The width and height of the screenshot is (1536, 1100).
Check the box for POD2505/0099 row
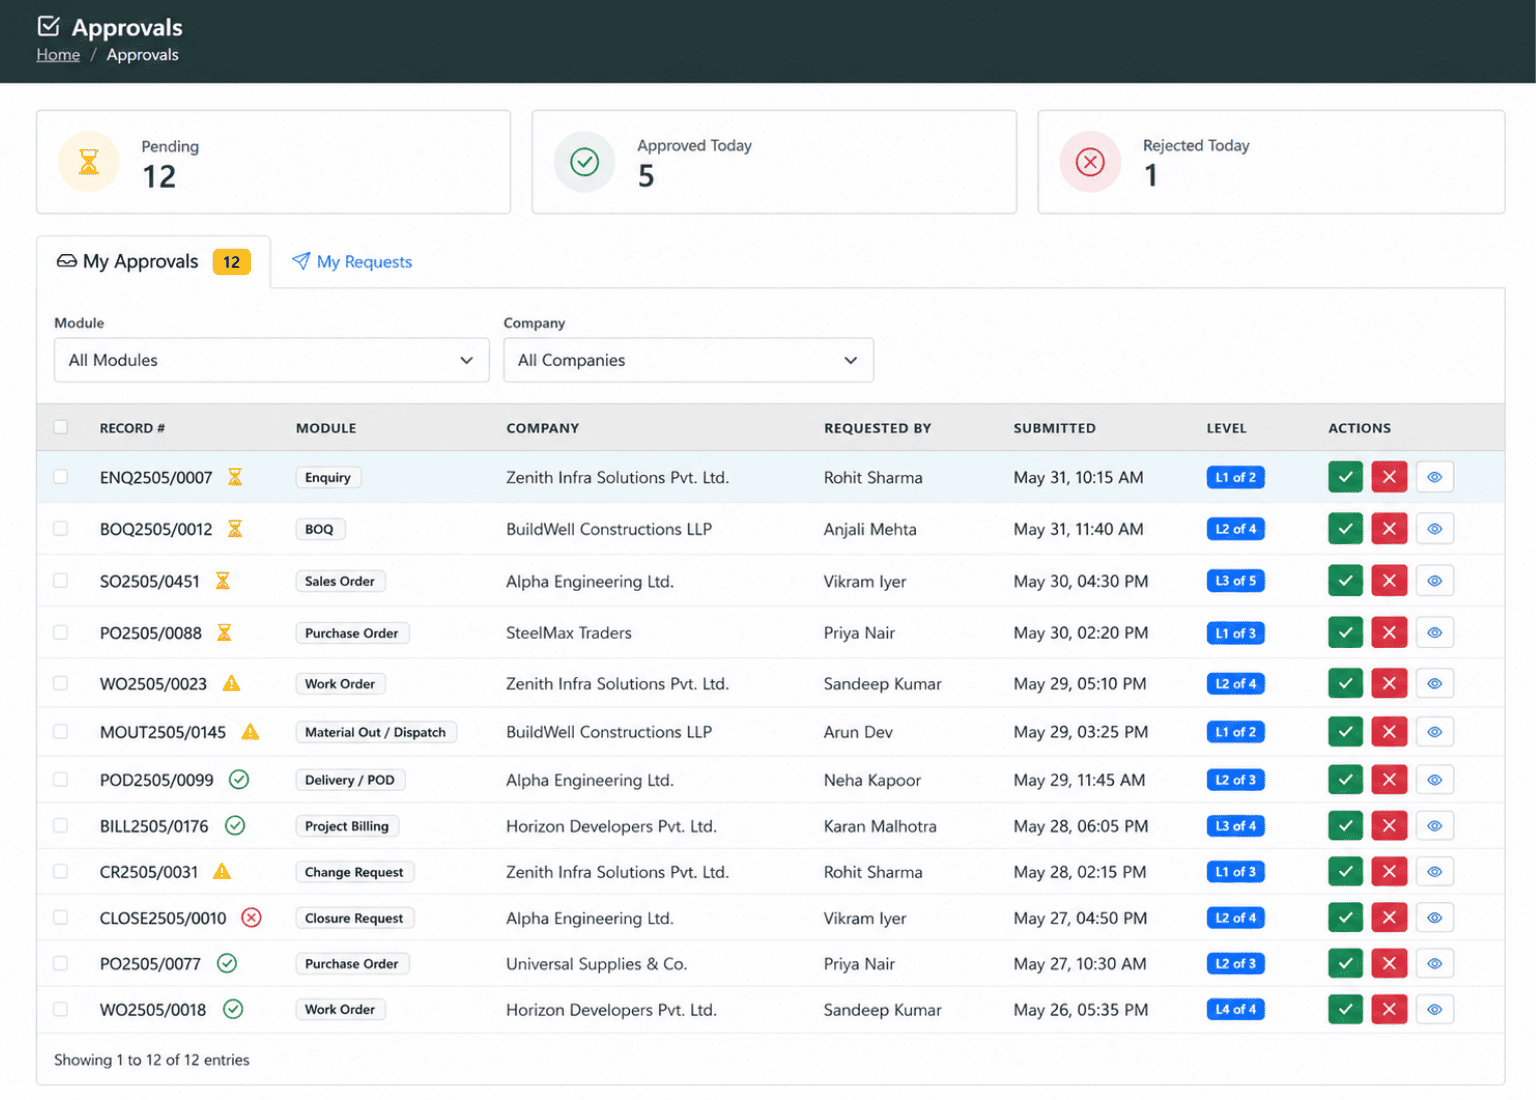61,780
